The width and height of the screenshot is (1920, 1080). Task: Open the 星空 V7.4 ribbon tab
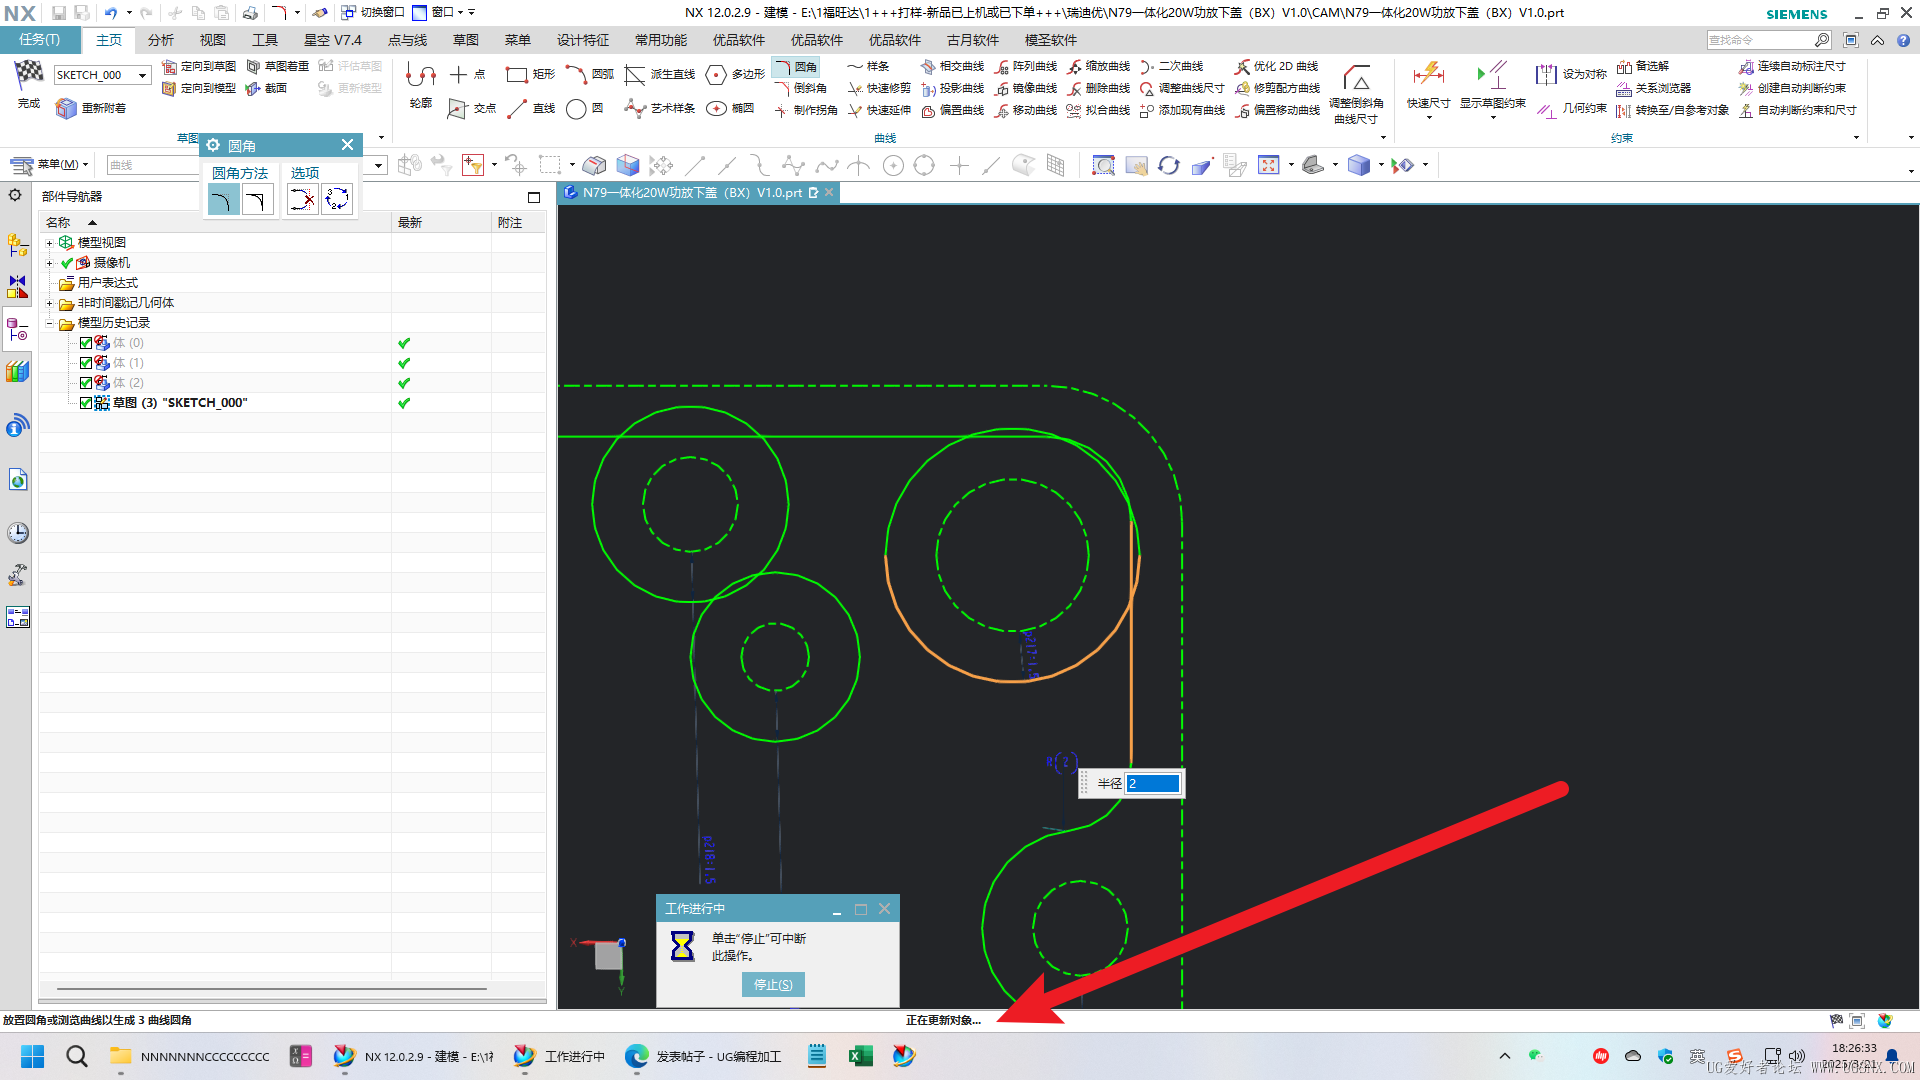[333, 40]
